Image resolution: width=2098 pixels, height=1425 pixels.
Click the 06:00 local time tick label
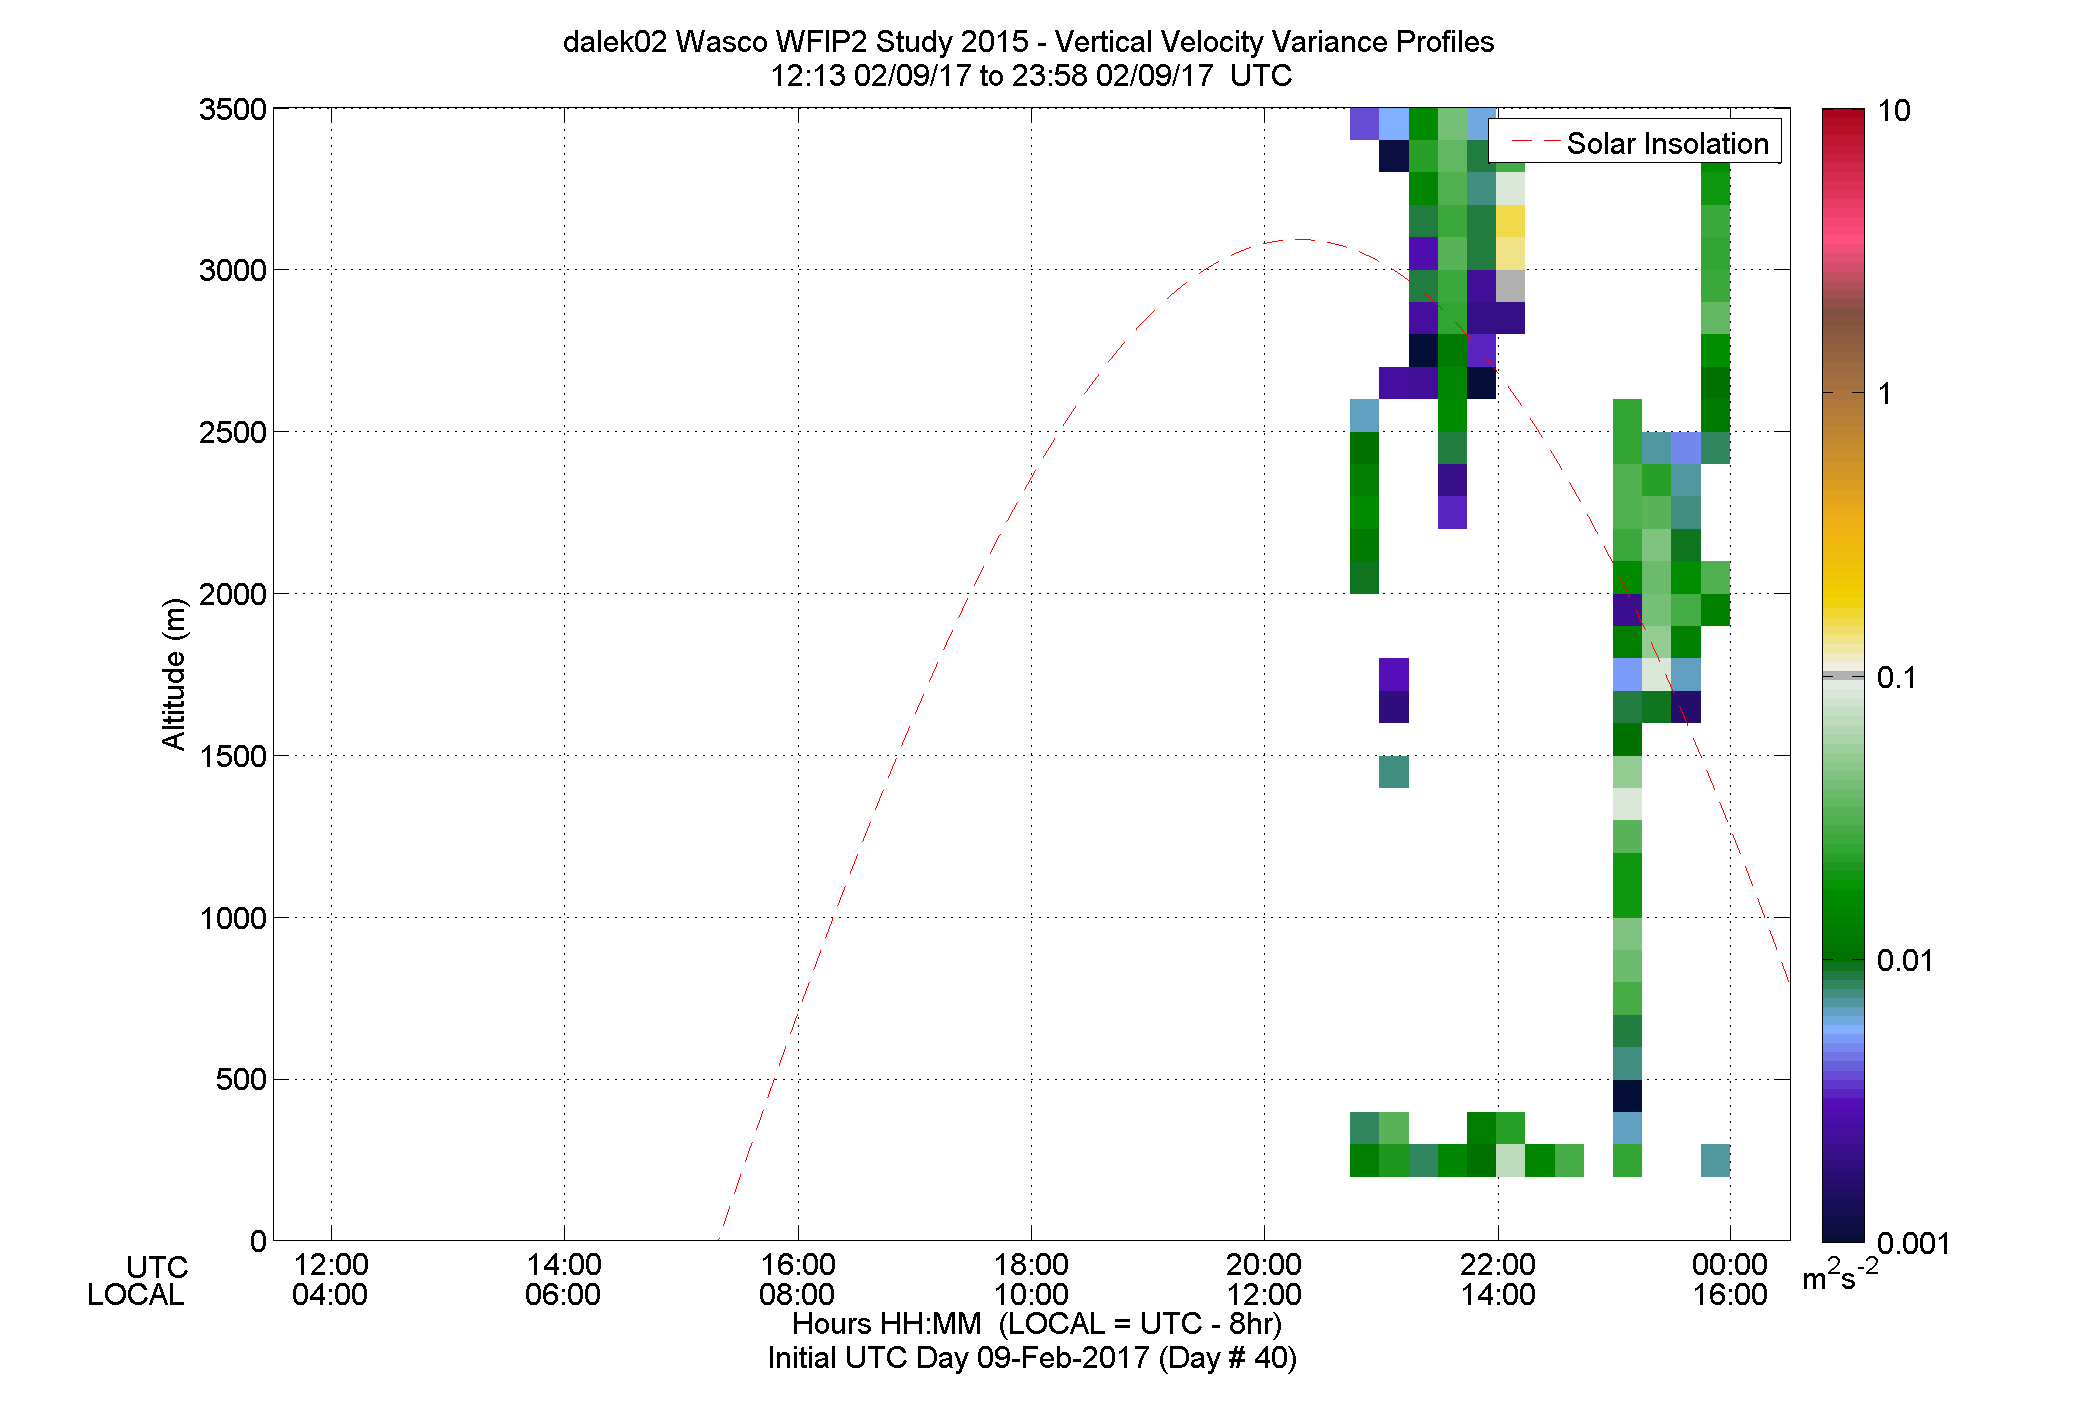point(563,1295)
